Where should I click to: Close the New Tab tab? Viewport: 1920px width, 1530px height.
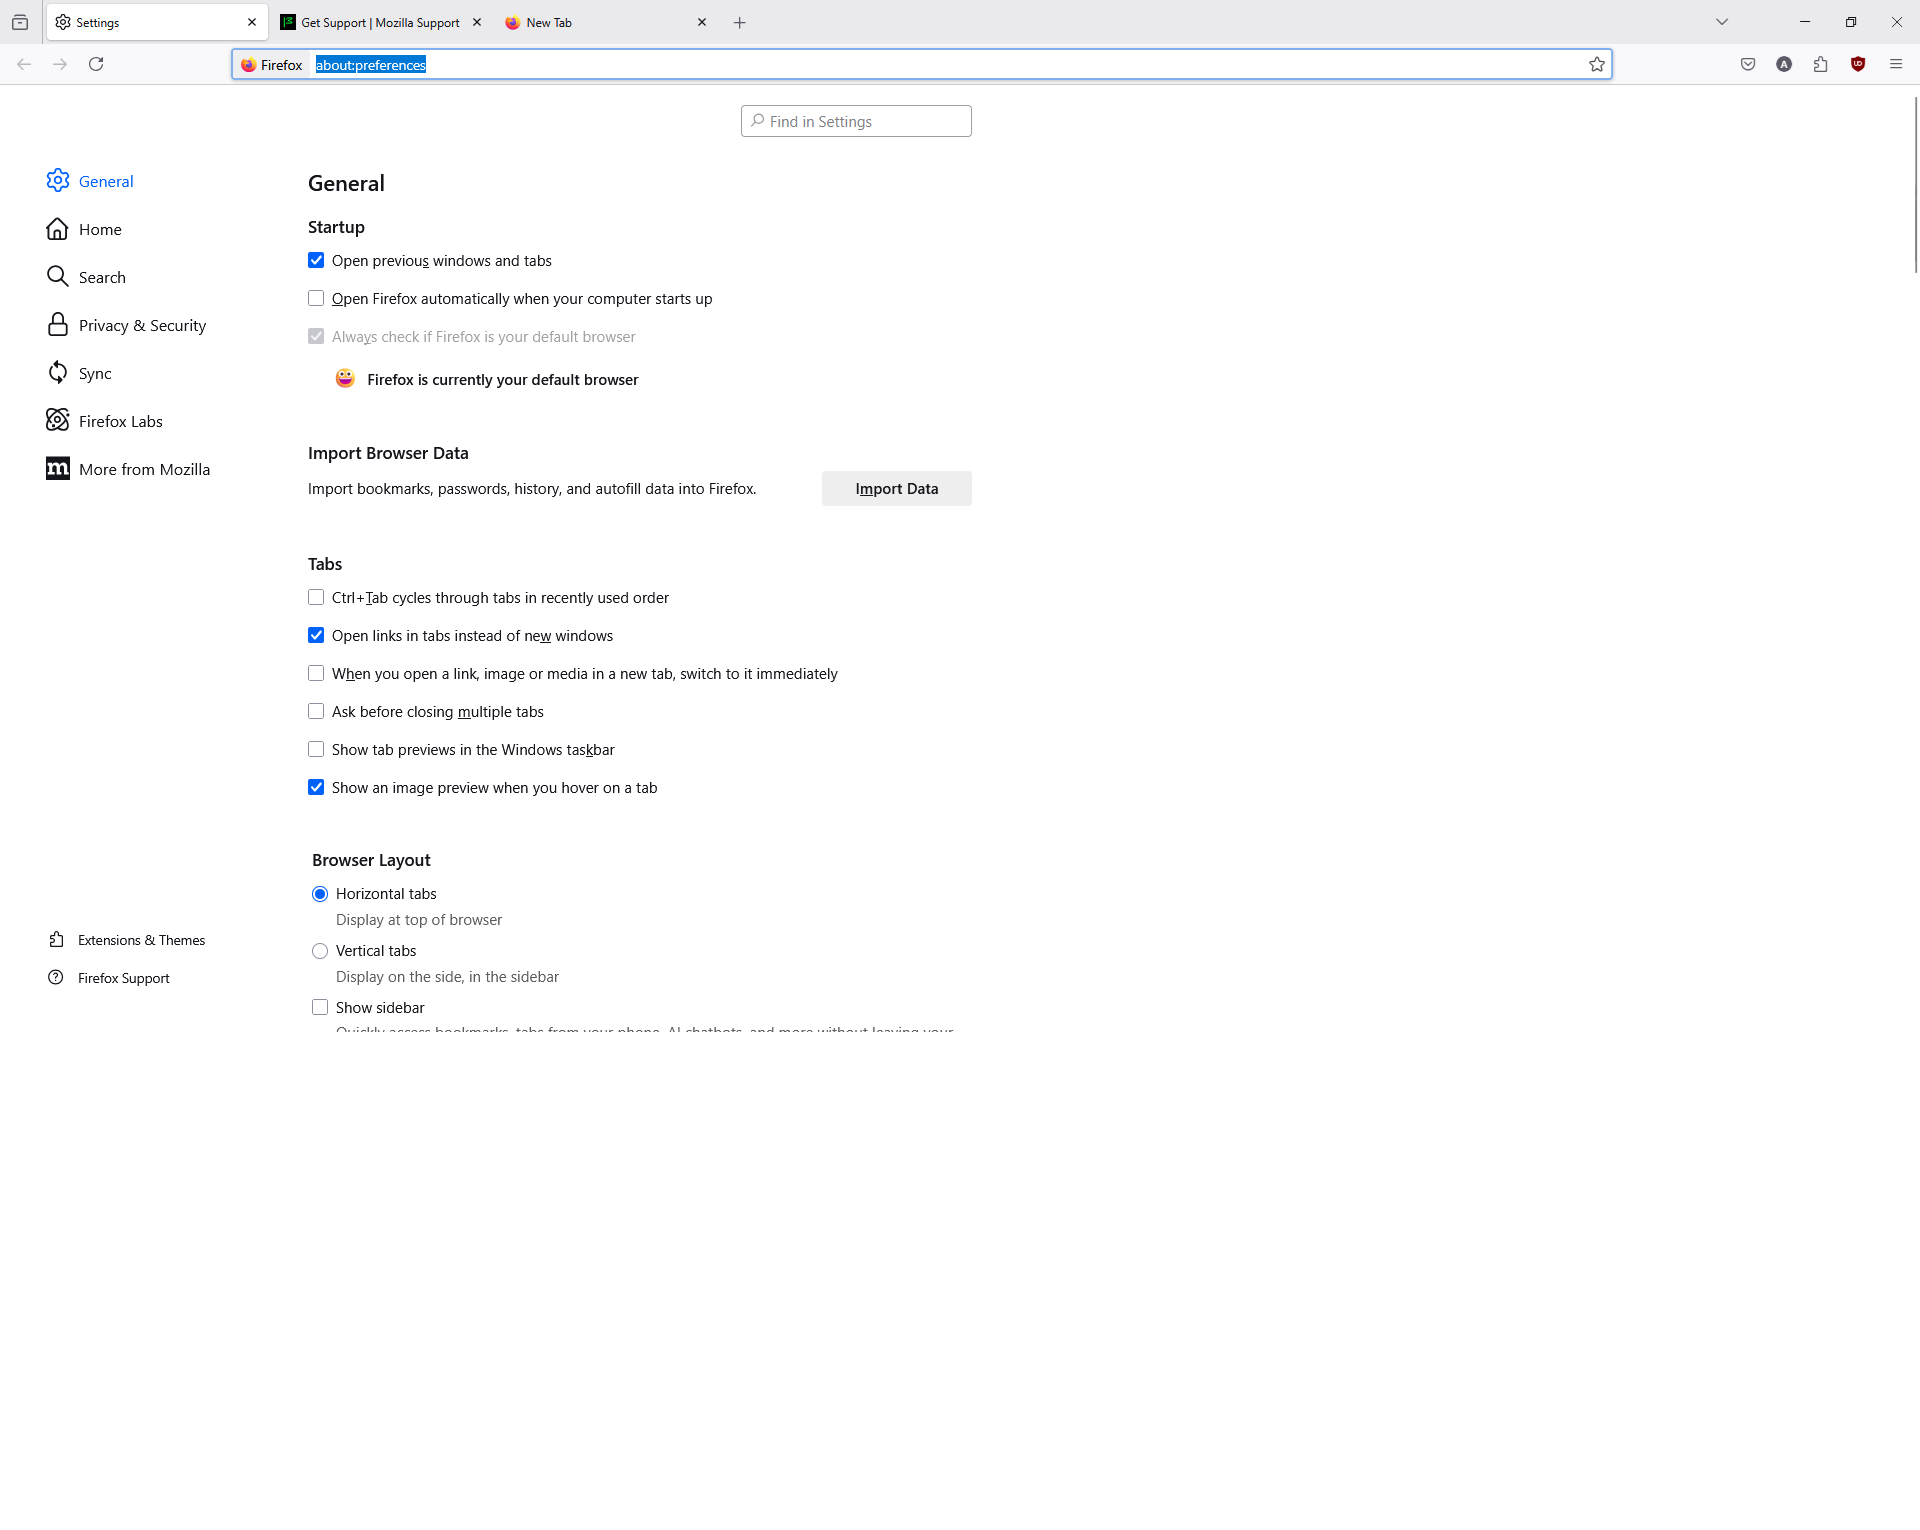[702, 22]
